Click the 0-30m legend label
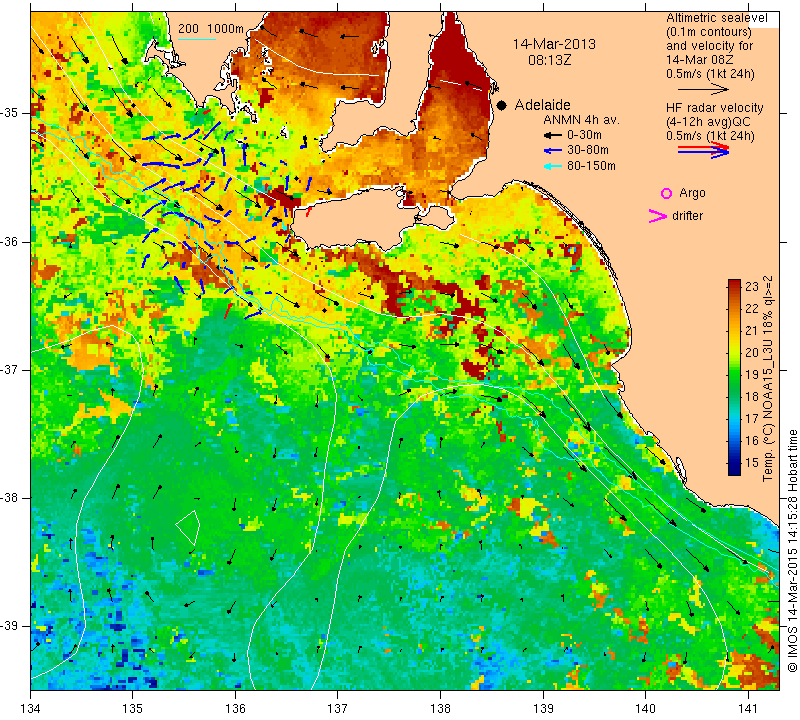This screenshot has width=800, height=720. (x=584, y=135)
